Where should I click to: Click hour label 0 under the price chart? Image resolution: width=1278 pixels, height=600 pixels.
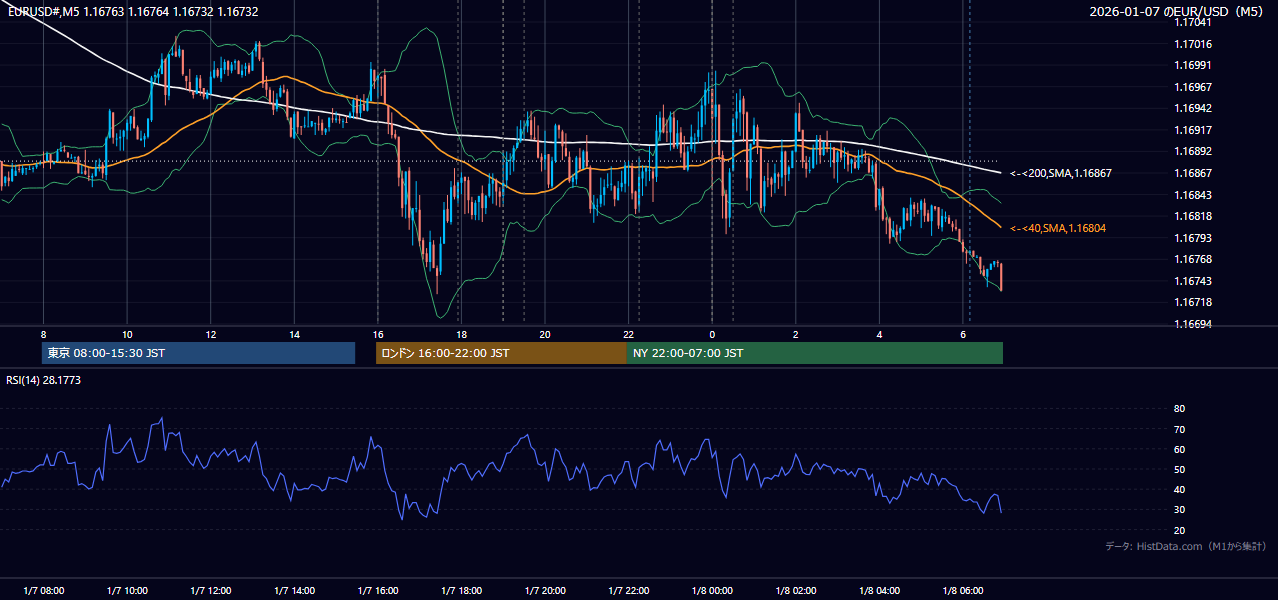(711, 334)
